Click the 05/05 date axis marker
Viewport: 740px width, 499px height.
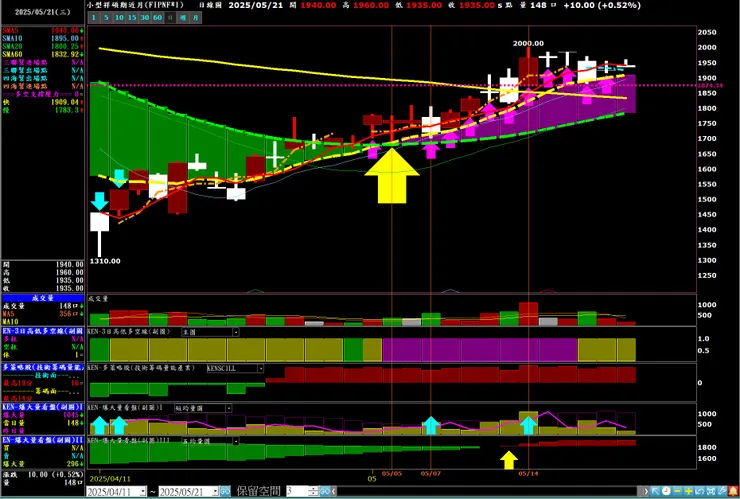[x=392, y=473]
